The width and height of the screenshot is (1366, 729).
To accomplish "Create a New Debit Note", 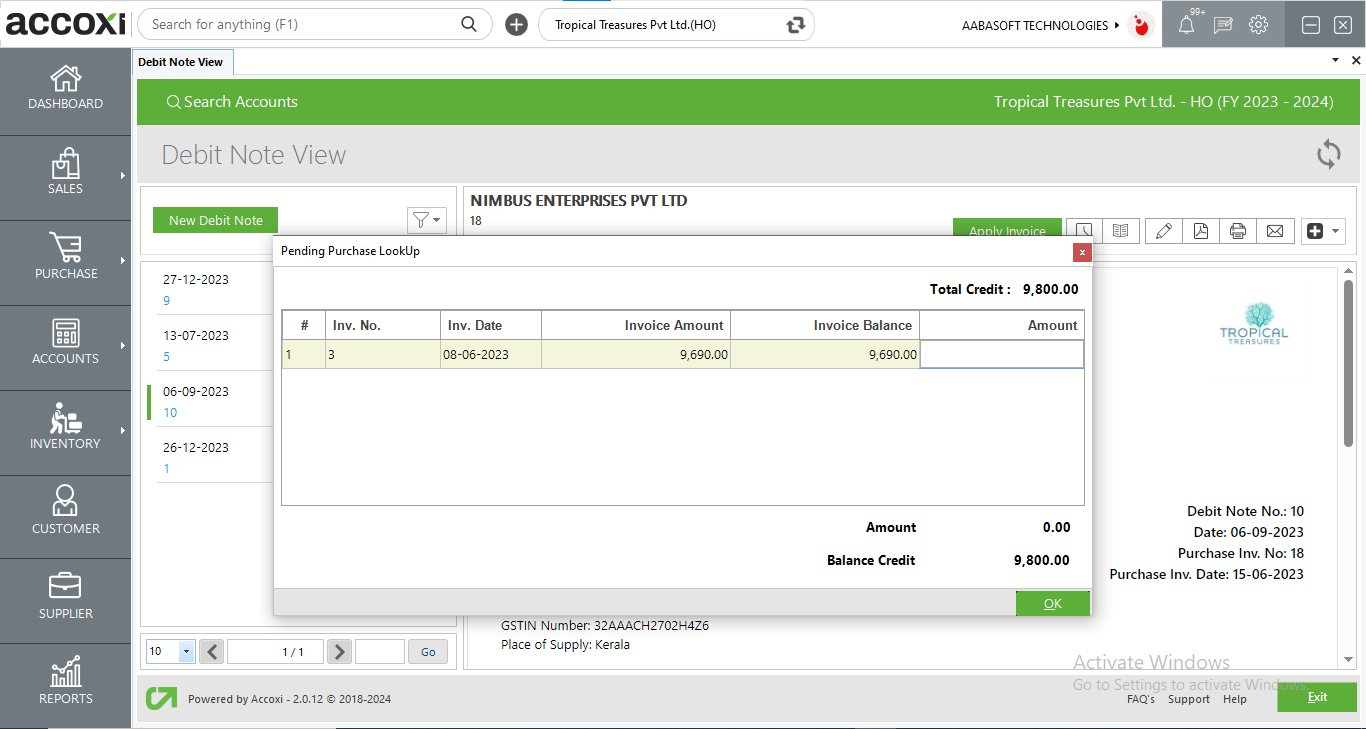I will 215,219.
